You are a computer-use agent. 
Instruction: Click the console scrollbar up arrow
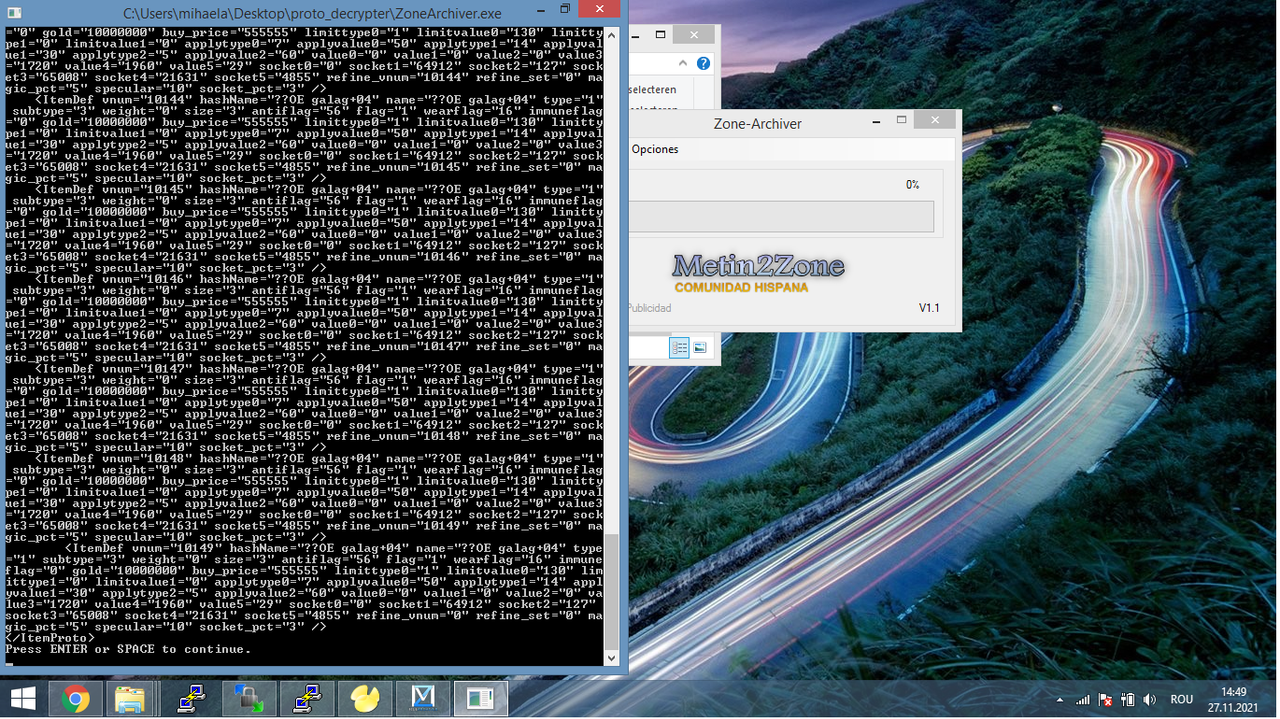tap(612, 35)
